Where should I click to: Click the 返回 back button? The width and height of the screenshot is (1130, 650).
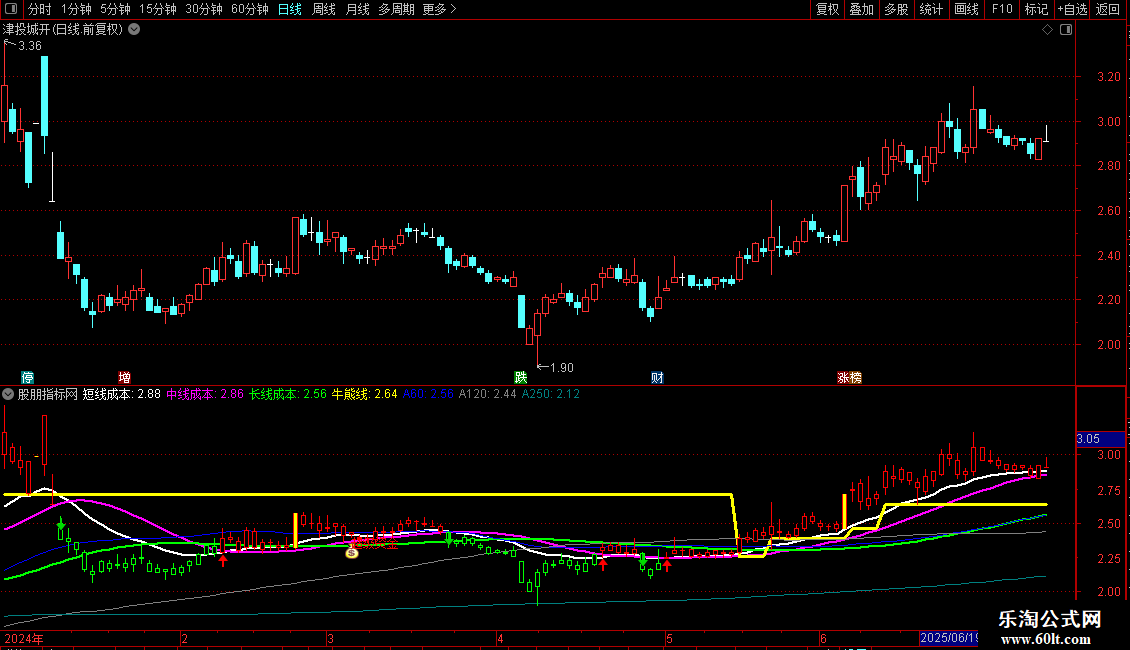pyautogui.click(x=1108, y=9)
